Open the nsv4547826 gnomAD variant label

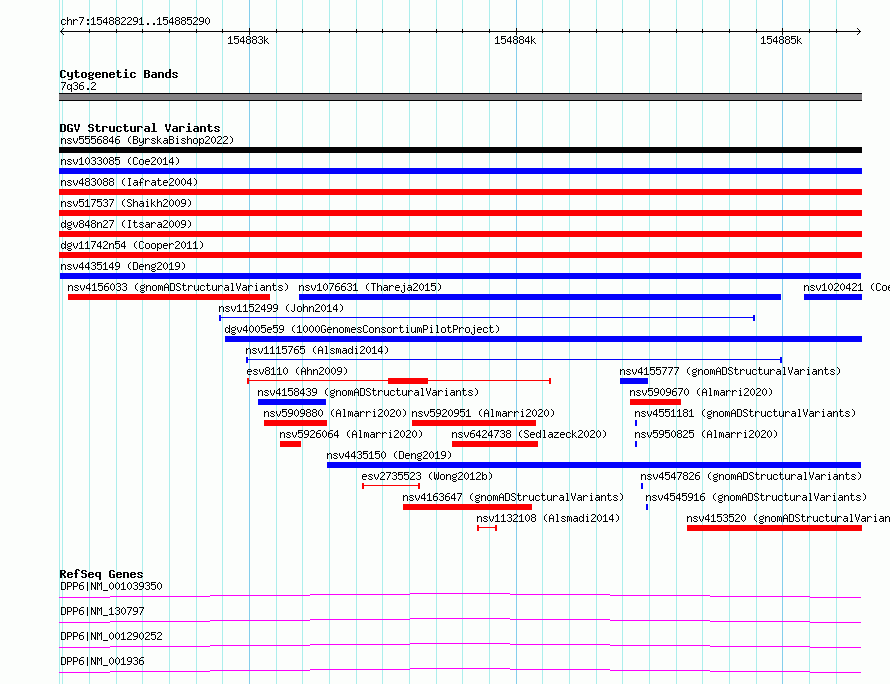[x=751, y=476]
